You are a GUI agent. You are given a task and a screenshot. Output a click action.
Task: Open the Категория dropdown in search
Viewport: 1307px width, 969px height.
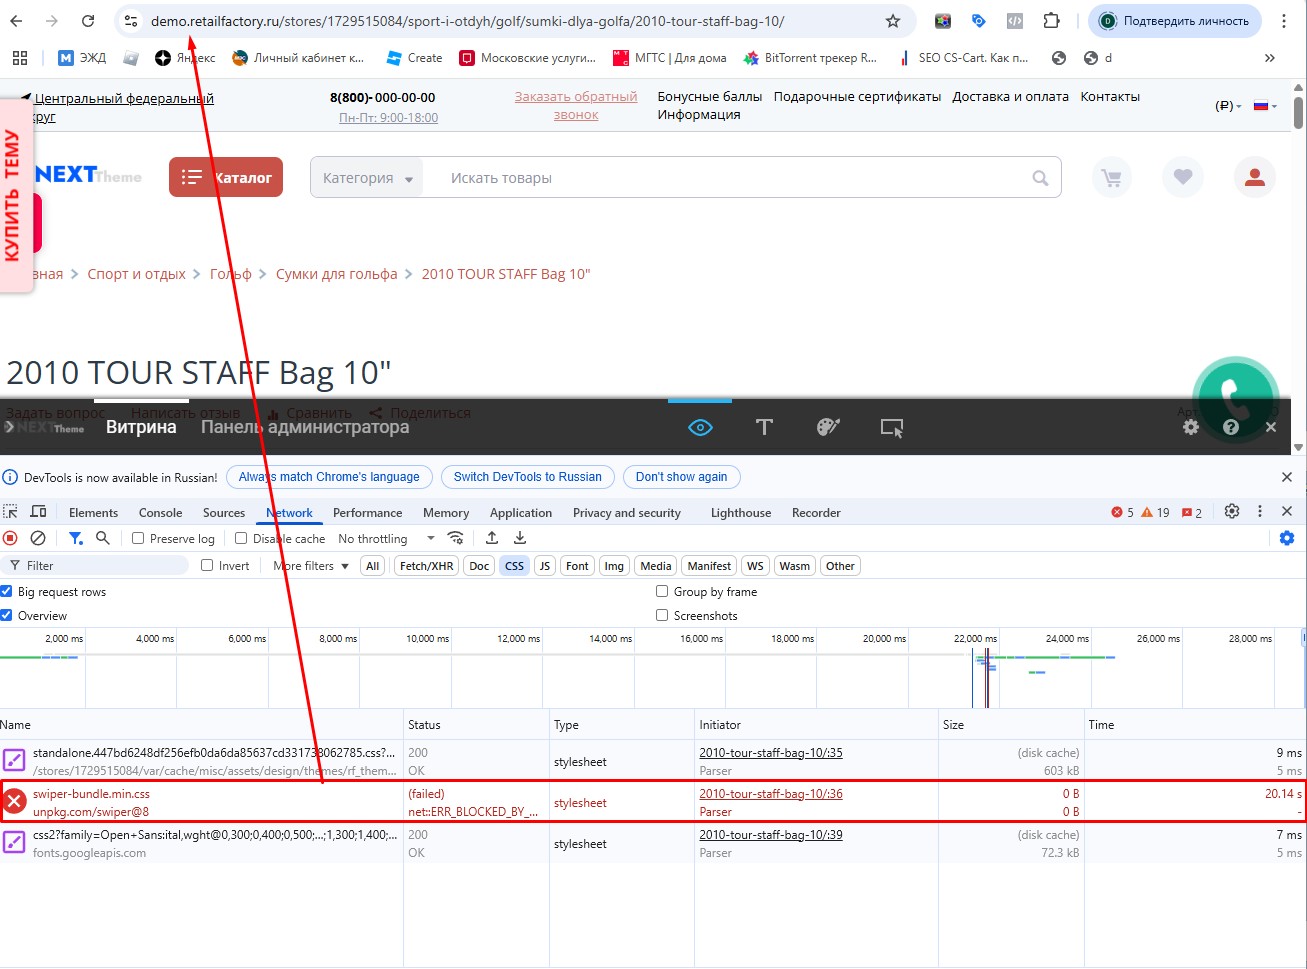[x=367, y=178]
